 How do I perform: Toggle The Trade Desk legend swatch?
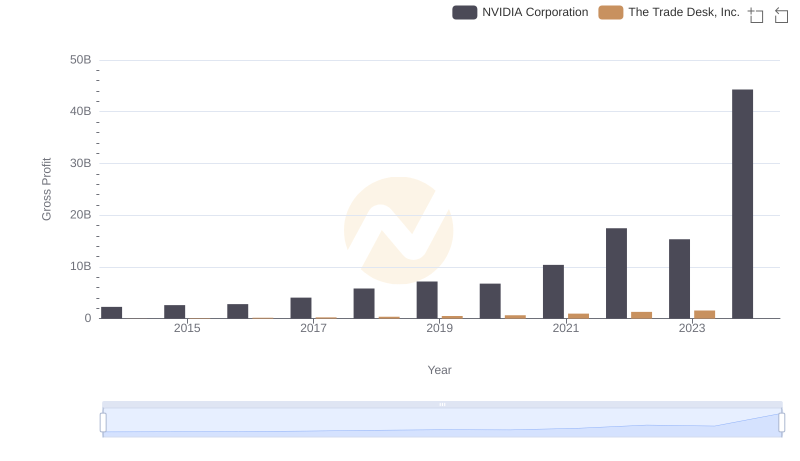point(611,12)
